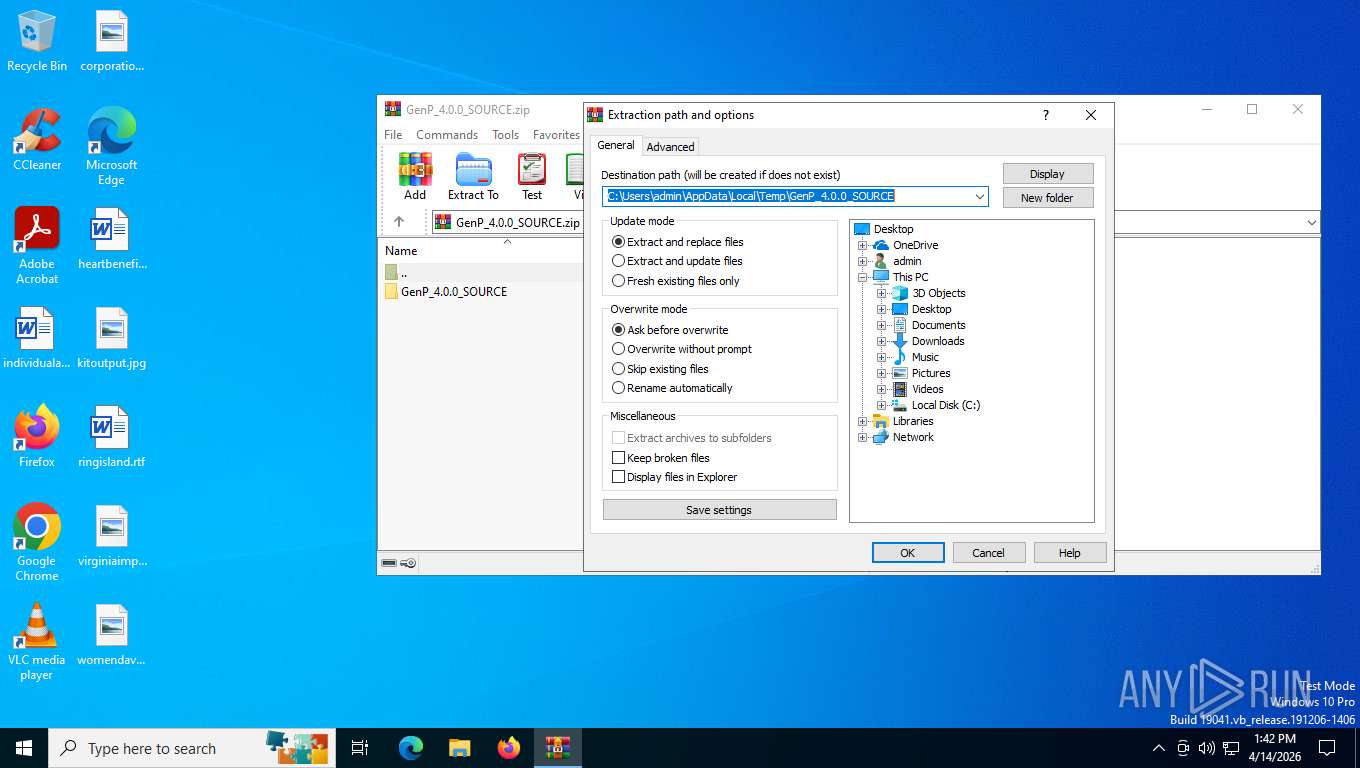This screenshot has height=768, width=1360.
Task: Expand the 3D Objects tree node
Action: pos(881,293)
